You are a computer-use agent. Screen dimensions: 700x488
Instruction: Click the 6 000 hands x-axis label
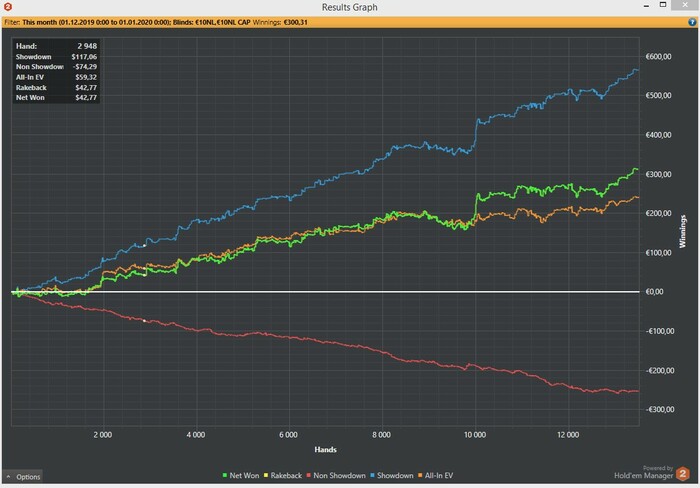288,435
